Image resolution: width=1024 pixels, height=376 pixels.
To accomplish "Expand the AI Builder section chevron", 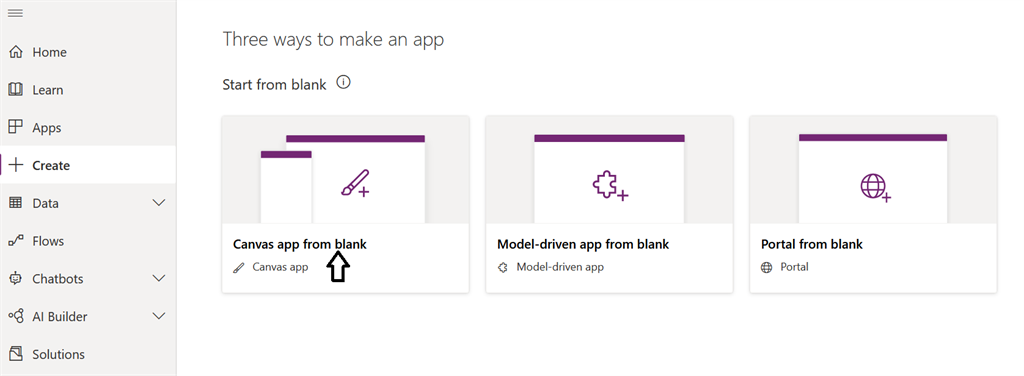I will [x=159, y=317].
